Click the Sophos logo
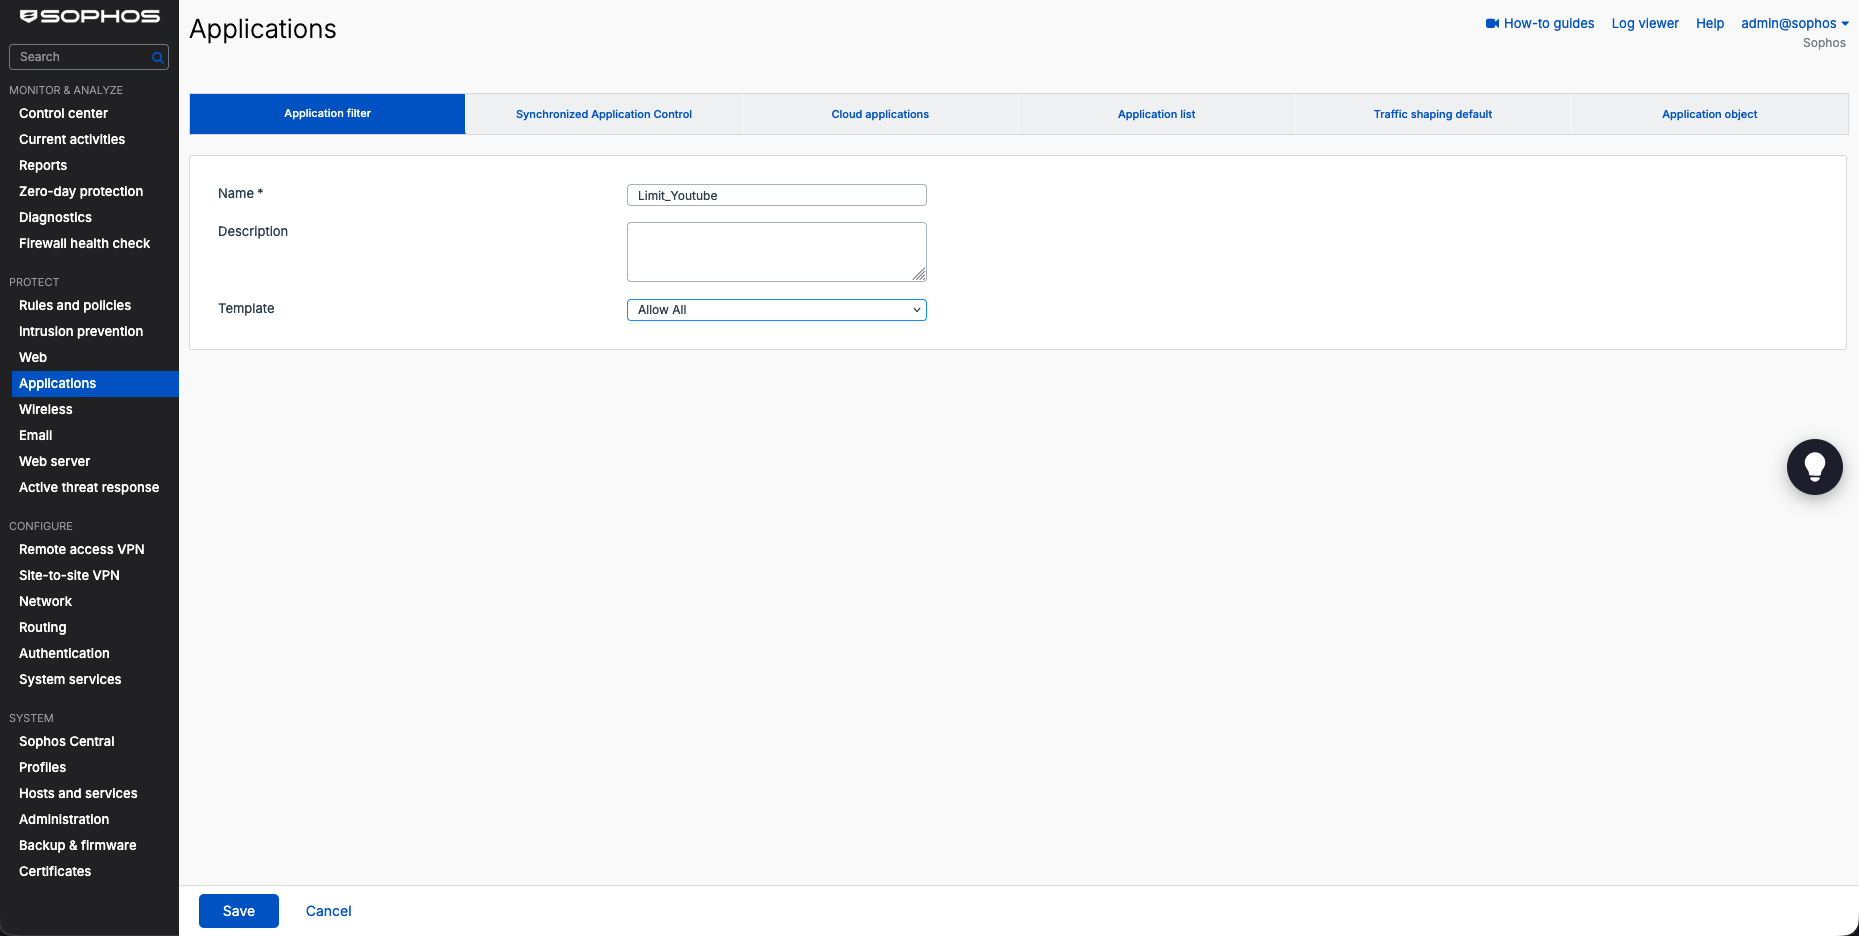The width and height of the screenshot is (1859, 936). click(x=90, y=16)
